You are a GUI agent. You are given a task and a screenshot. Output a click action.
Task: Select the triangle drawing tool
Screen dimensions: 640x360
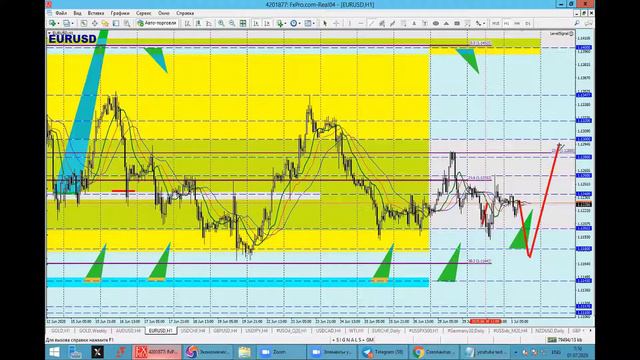(x=446, y=23)
